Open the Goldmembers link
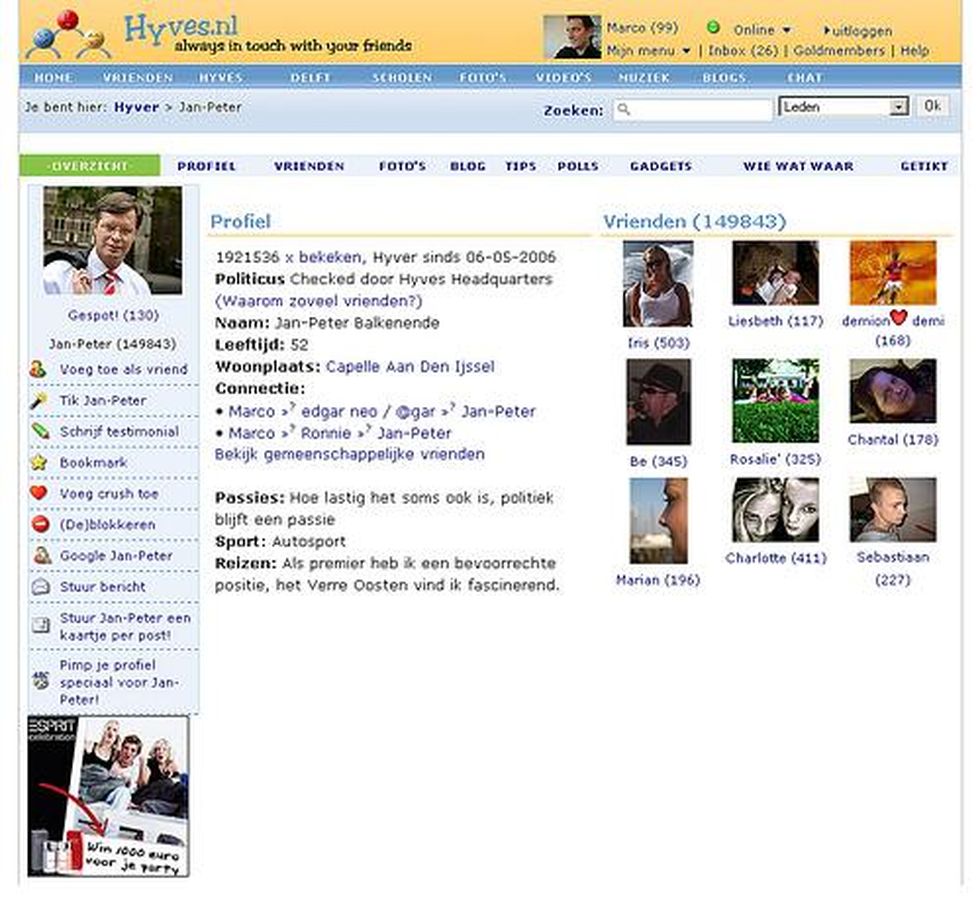This screenshot has width=980, height=909. click(x=839, y=51)
